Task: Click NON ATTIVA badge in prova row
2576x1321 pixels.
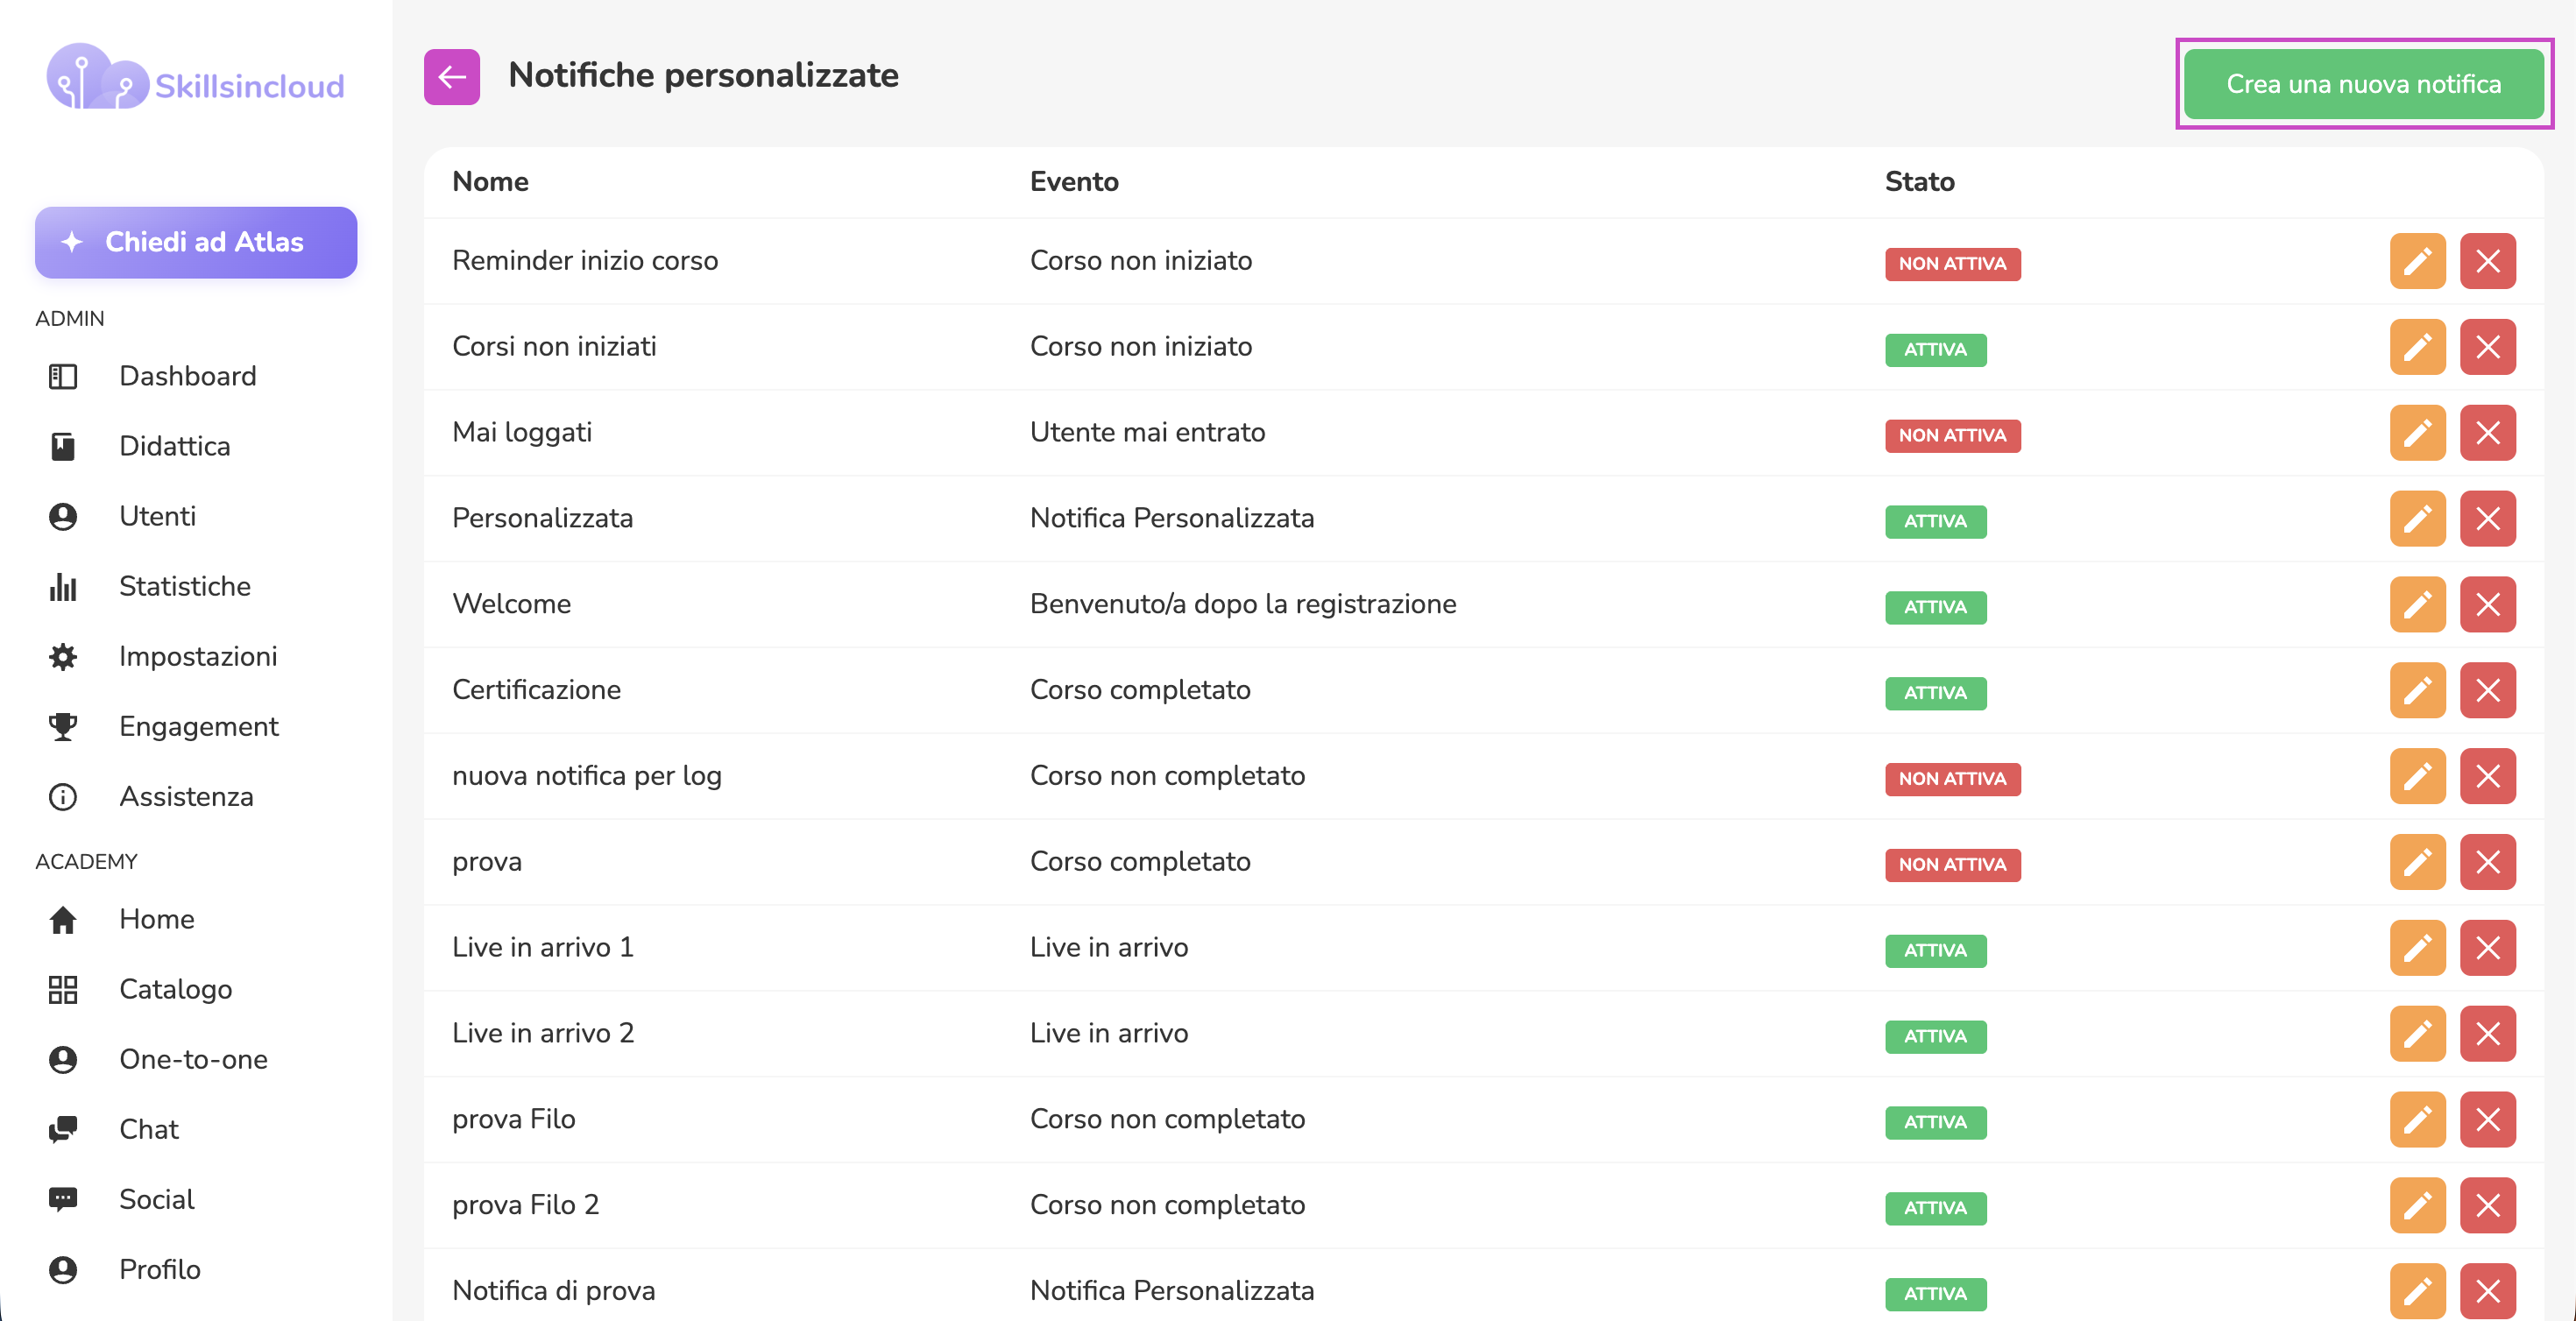Action: click(x=1952, y=865)
